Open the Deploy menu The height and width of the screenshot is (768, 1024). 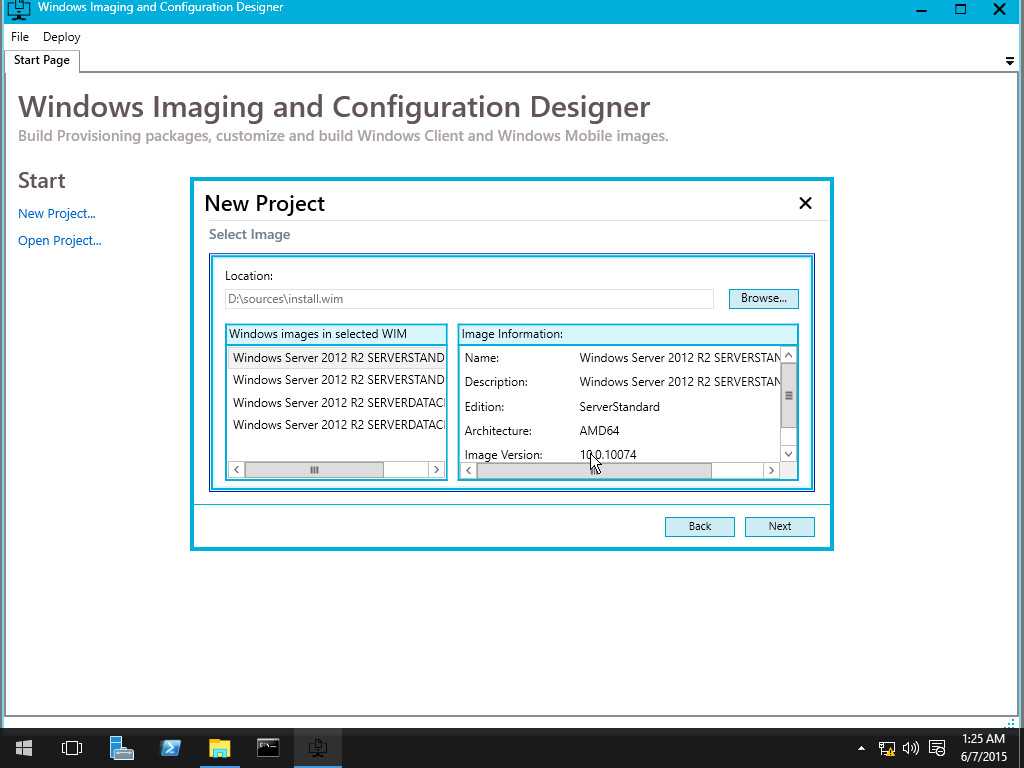pyautogui.click(x=62, y=37)
